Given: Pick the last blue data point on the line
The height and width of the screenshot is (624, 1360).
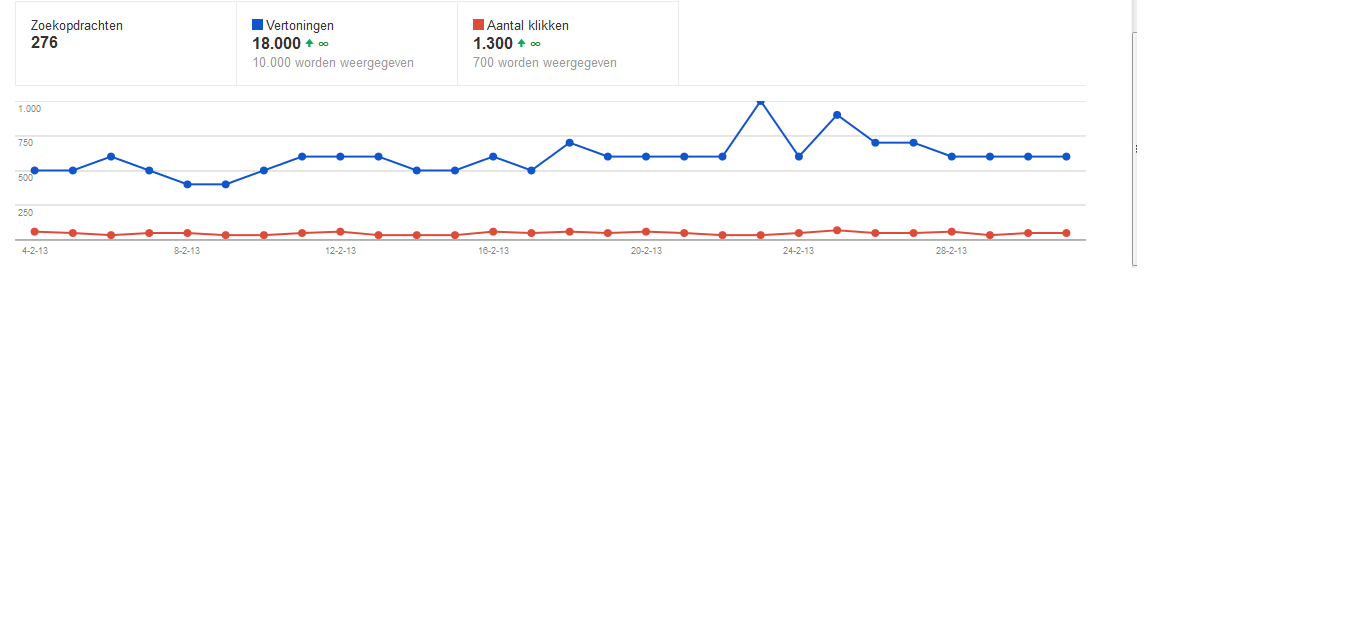Looking at the screenshot, I should (x=1066, y=157).
